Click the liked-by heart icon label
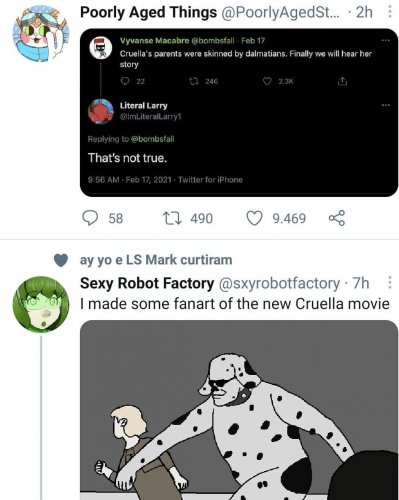The image size is (399, 500). pos(61,260)
